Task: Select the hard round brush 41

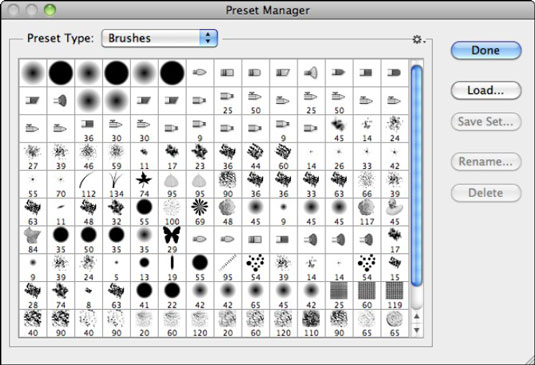Action: tap(144, 295)
